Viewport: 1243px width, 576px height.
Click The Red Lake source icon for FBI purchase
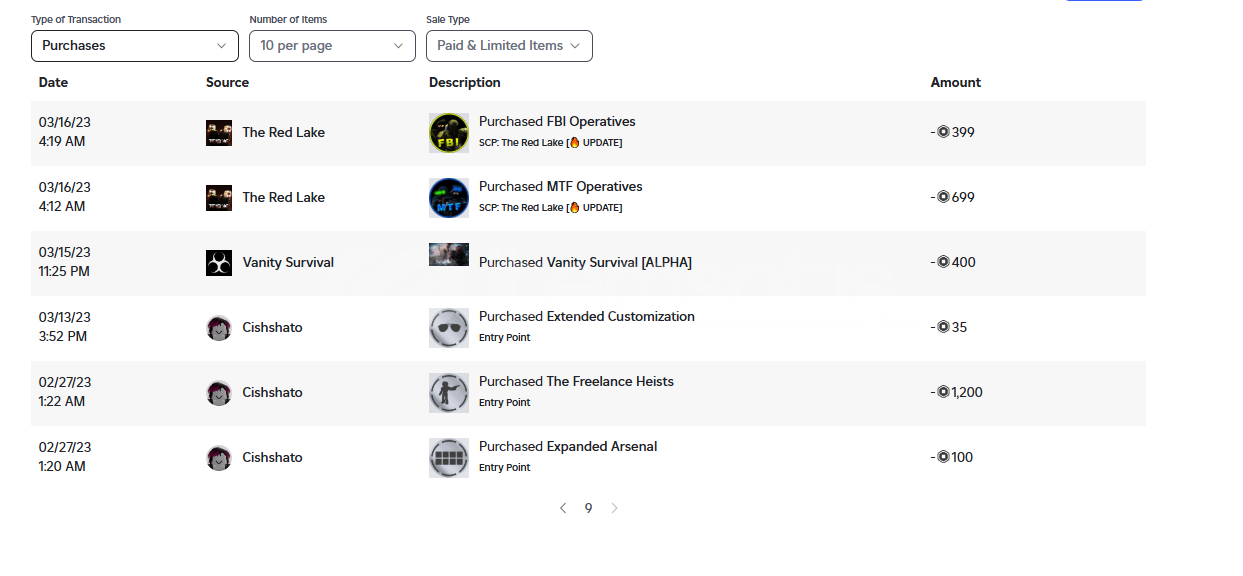tap(219, 133)
